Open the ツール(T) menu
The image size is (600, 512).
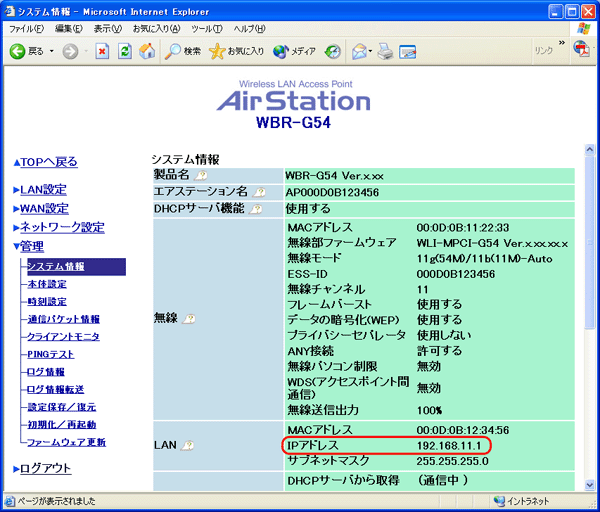coord(207,29)
